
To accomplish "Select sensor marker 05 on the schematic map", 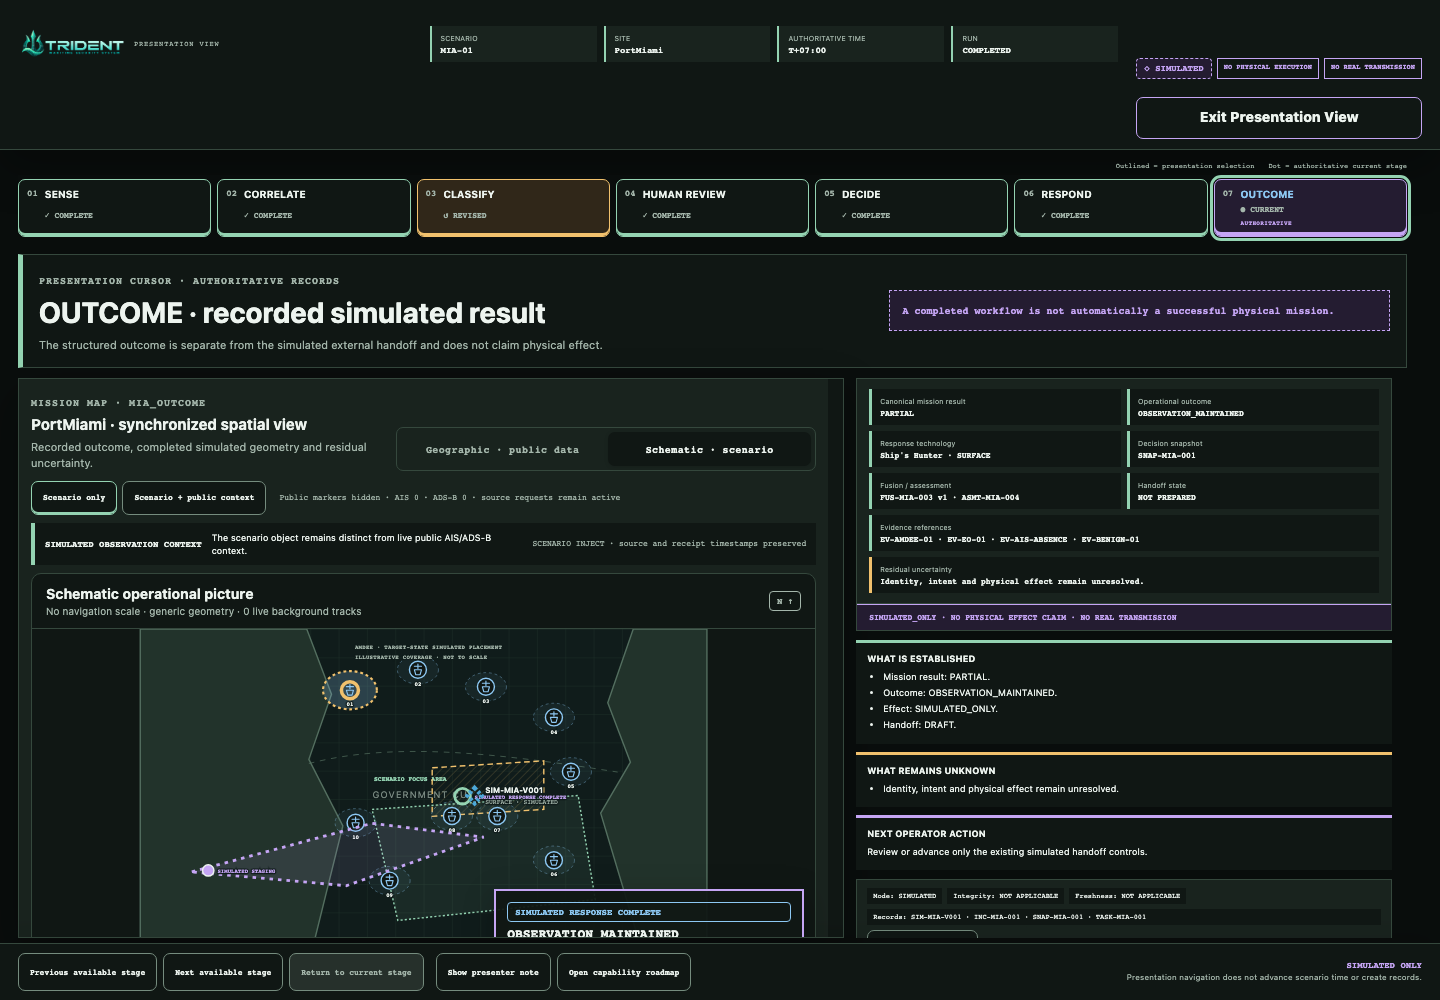I will coord(571,772).
